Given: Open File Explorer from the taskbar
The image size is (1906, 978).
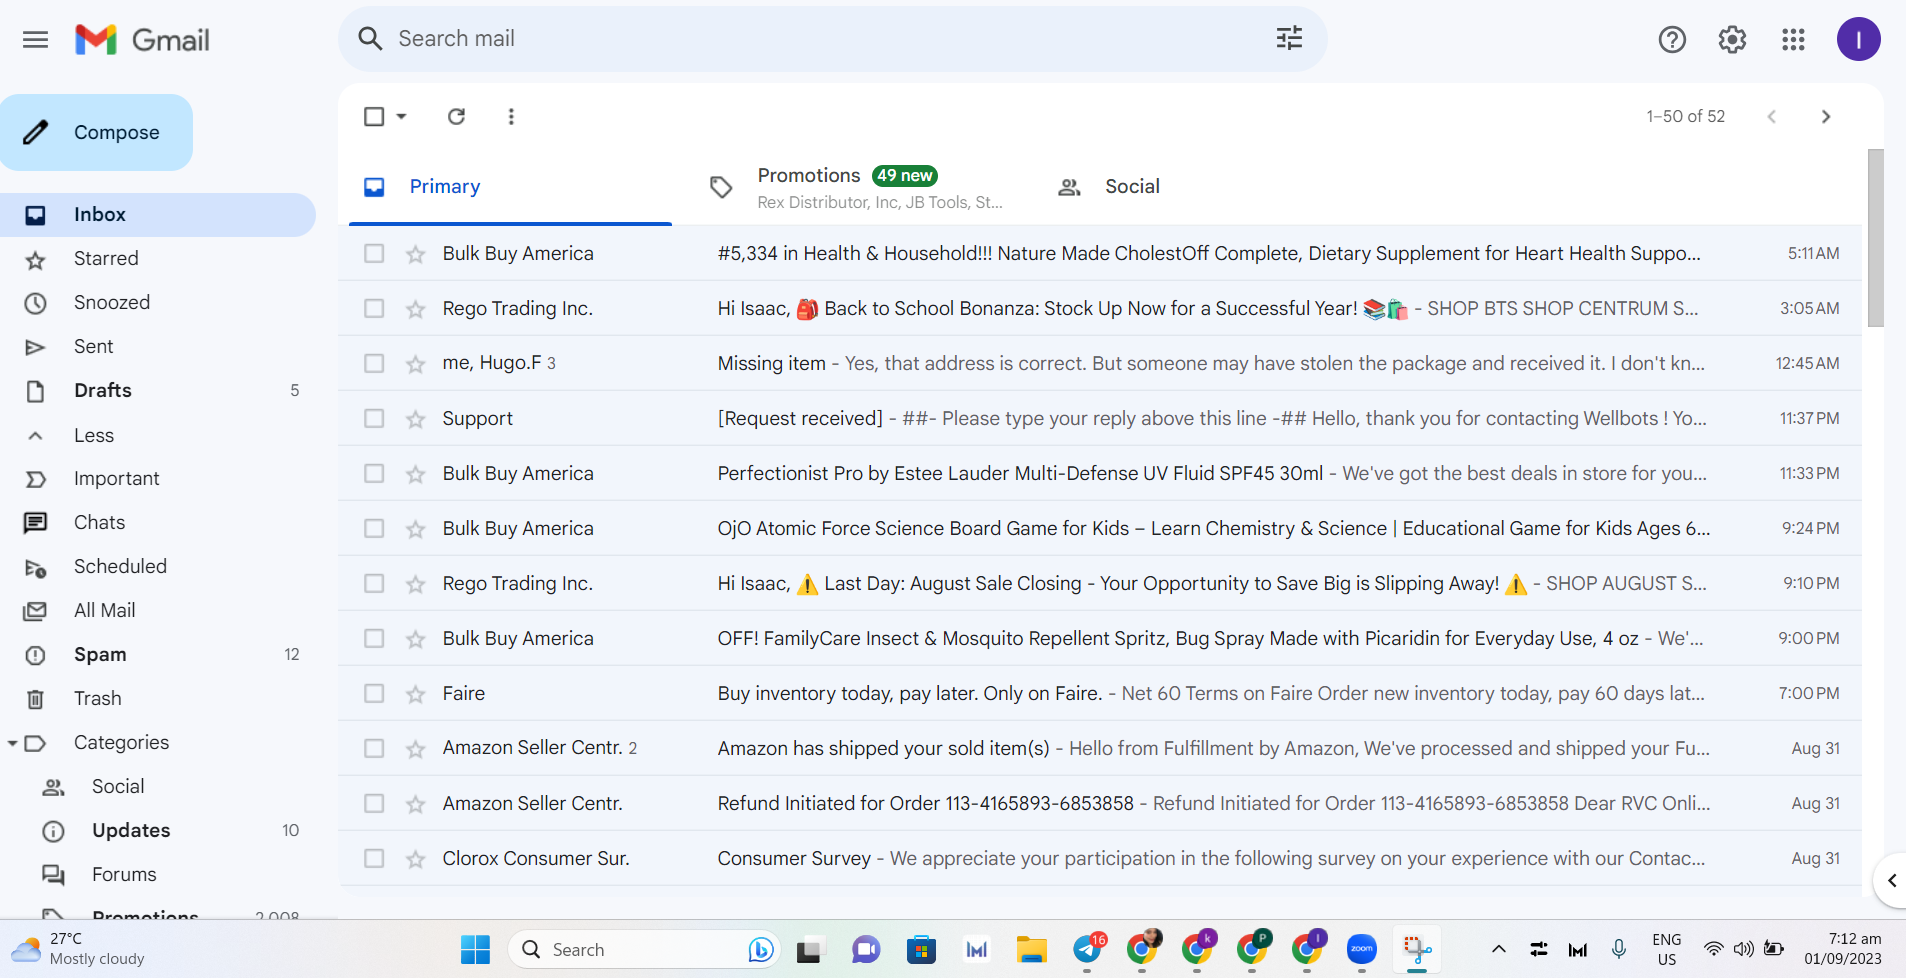Looking at the screenshot, I should point(1031,949).
